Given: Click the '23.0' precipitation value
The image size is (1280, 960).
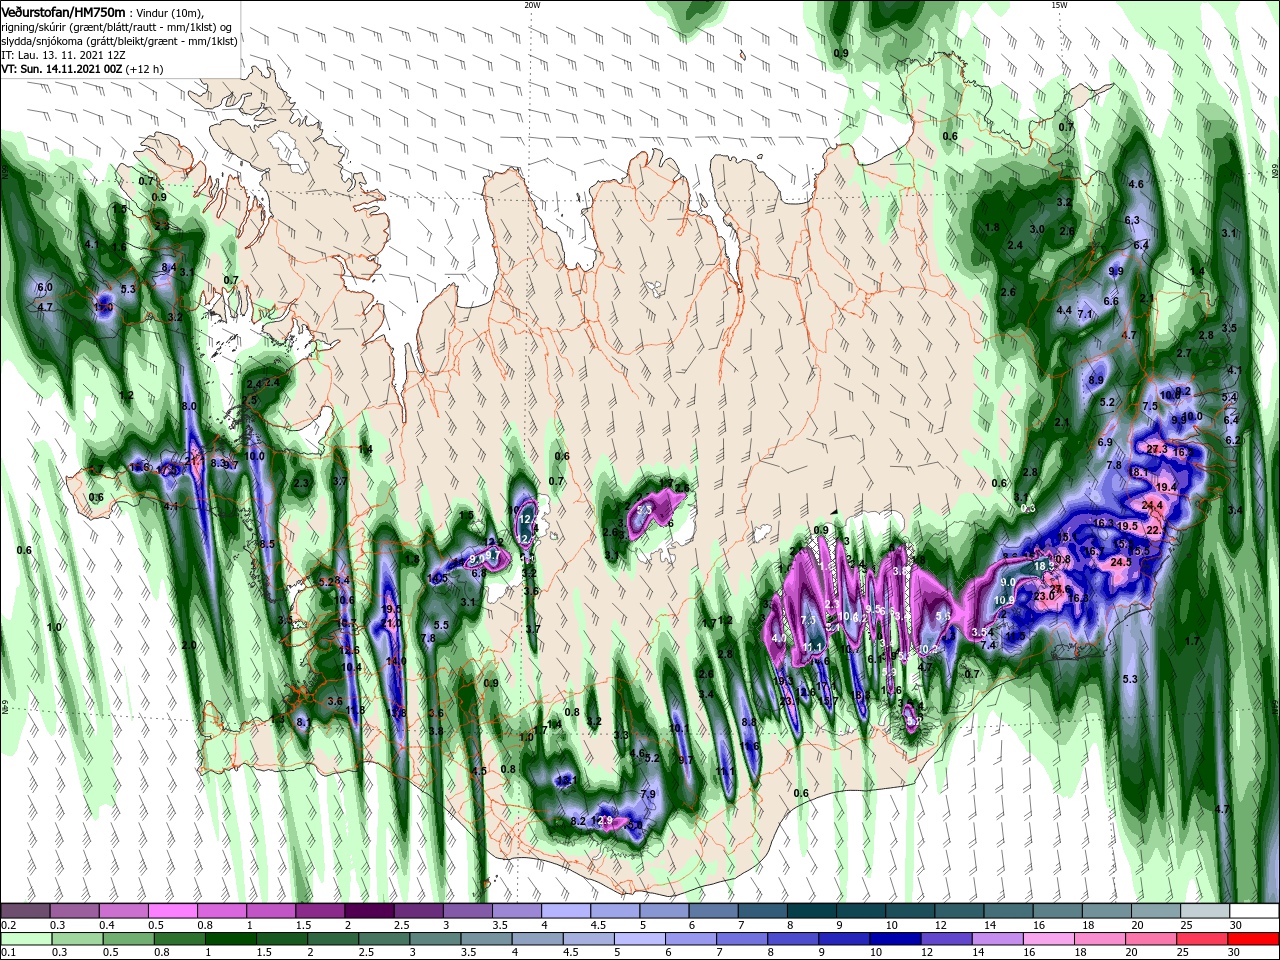Looking at the screenshot, I should pyautogui.click(x=1044, y=596).
